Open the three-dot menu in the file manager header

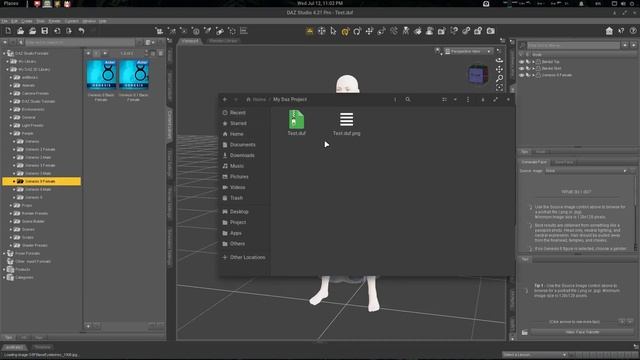[468, 99]
